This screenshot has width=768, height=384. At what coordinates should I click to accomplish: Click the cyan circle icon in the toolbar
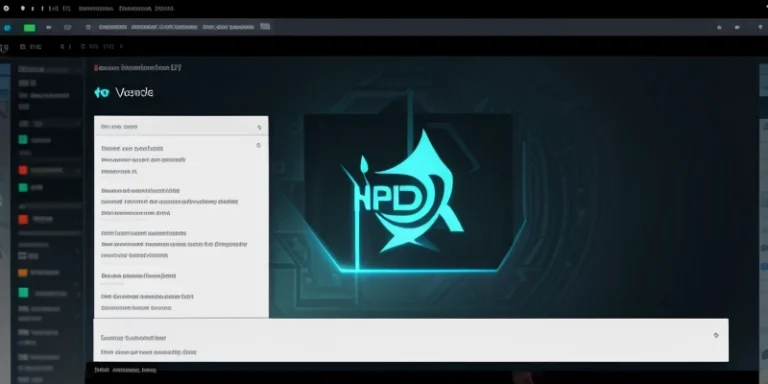7,28
